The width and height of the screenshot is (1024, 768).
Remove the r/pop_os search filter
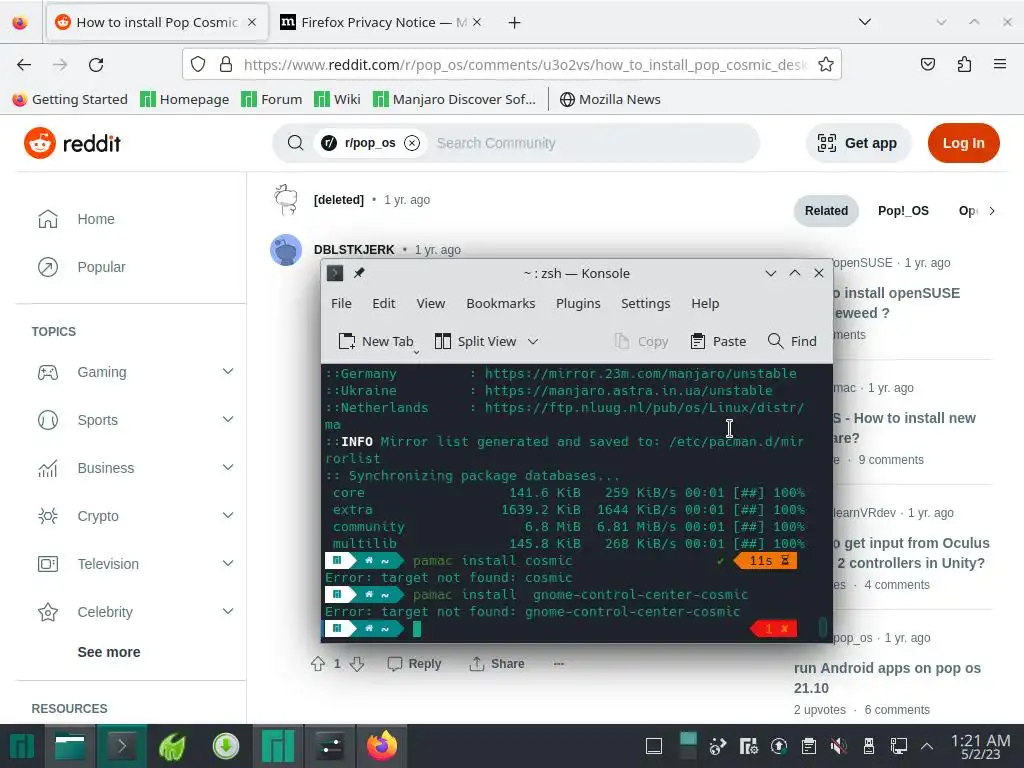click(411, 143)
